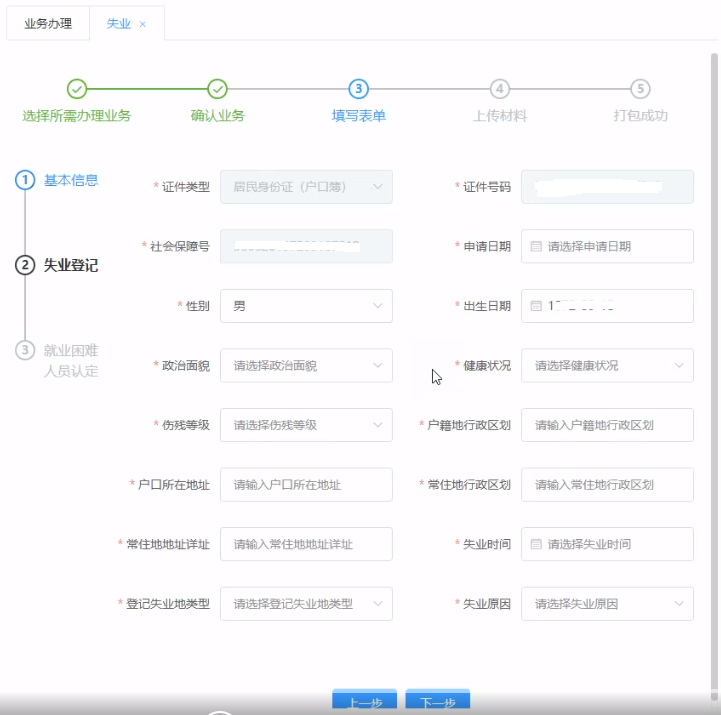Open the 伤残等级 dropdown
The height and width of the screenshot is (715, 721).
(306, 425)
